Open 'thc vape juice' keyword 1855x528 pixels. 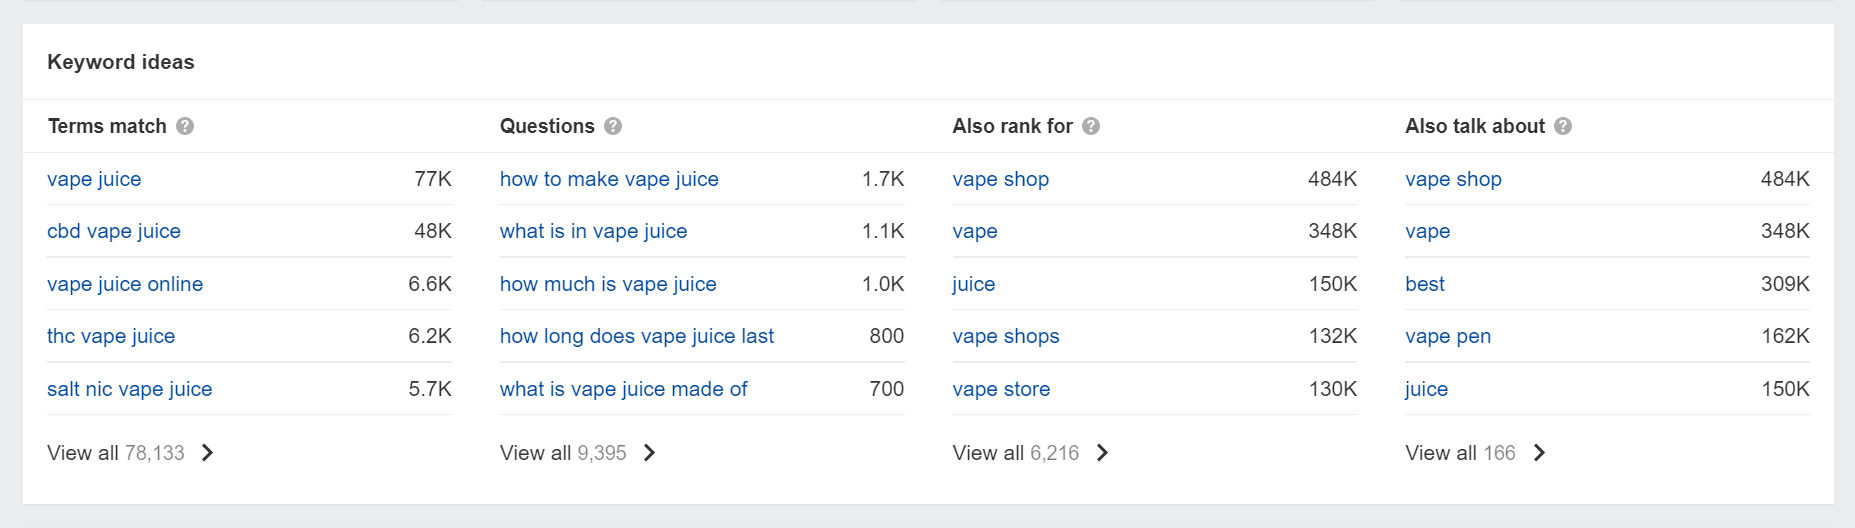(111, 336)
